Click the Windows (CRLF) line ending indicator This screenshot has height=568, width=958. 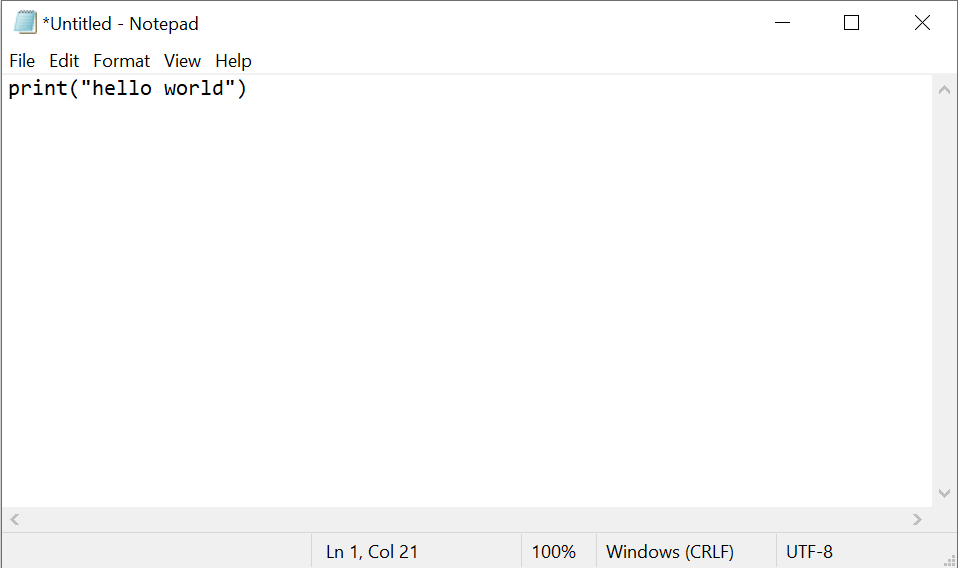(x=669, y=552)
